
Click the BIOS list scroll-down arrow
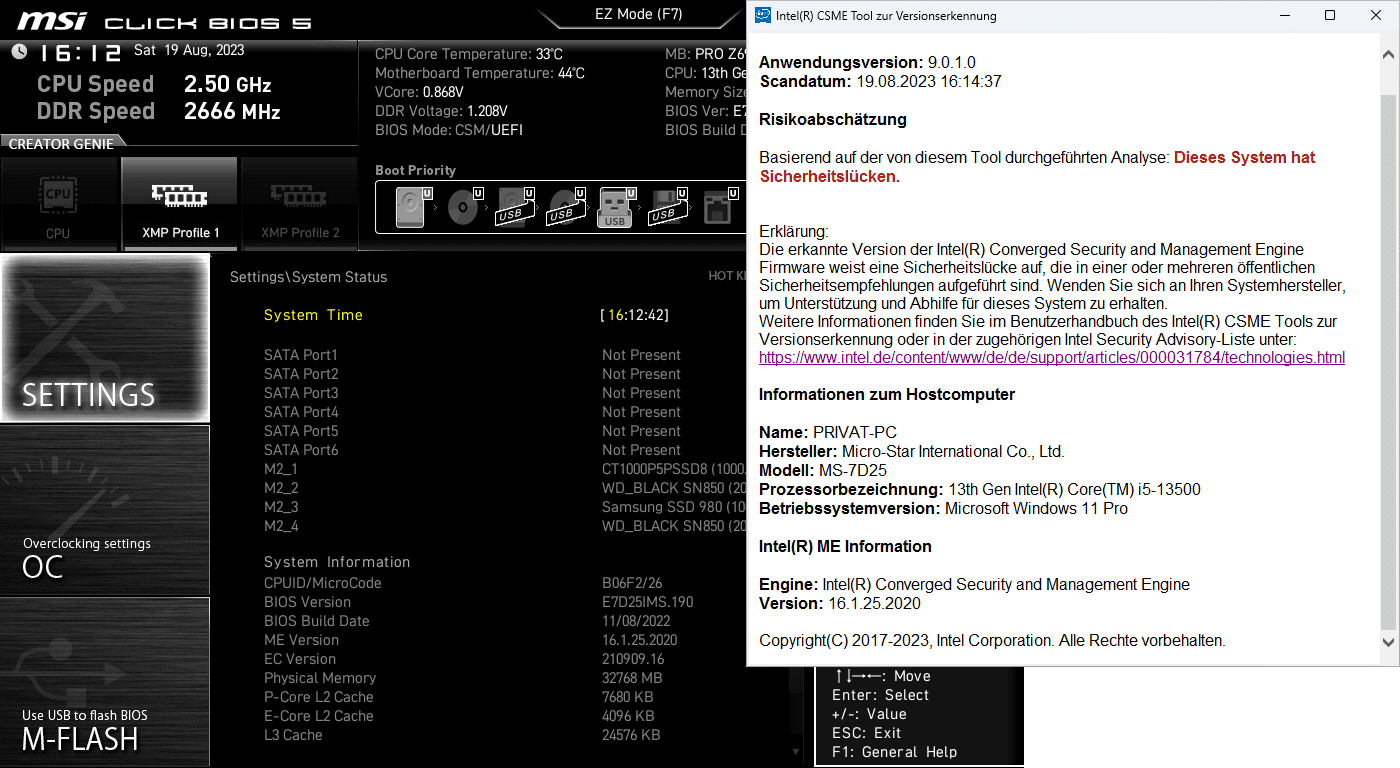[x=797, y=751]
